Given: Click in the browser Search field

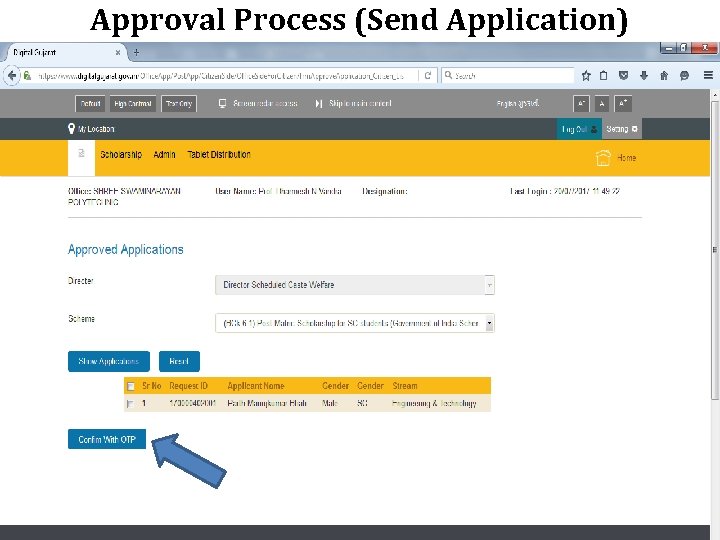Looking at the screenshot, I should 508,75.
